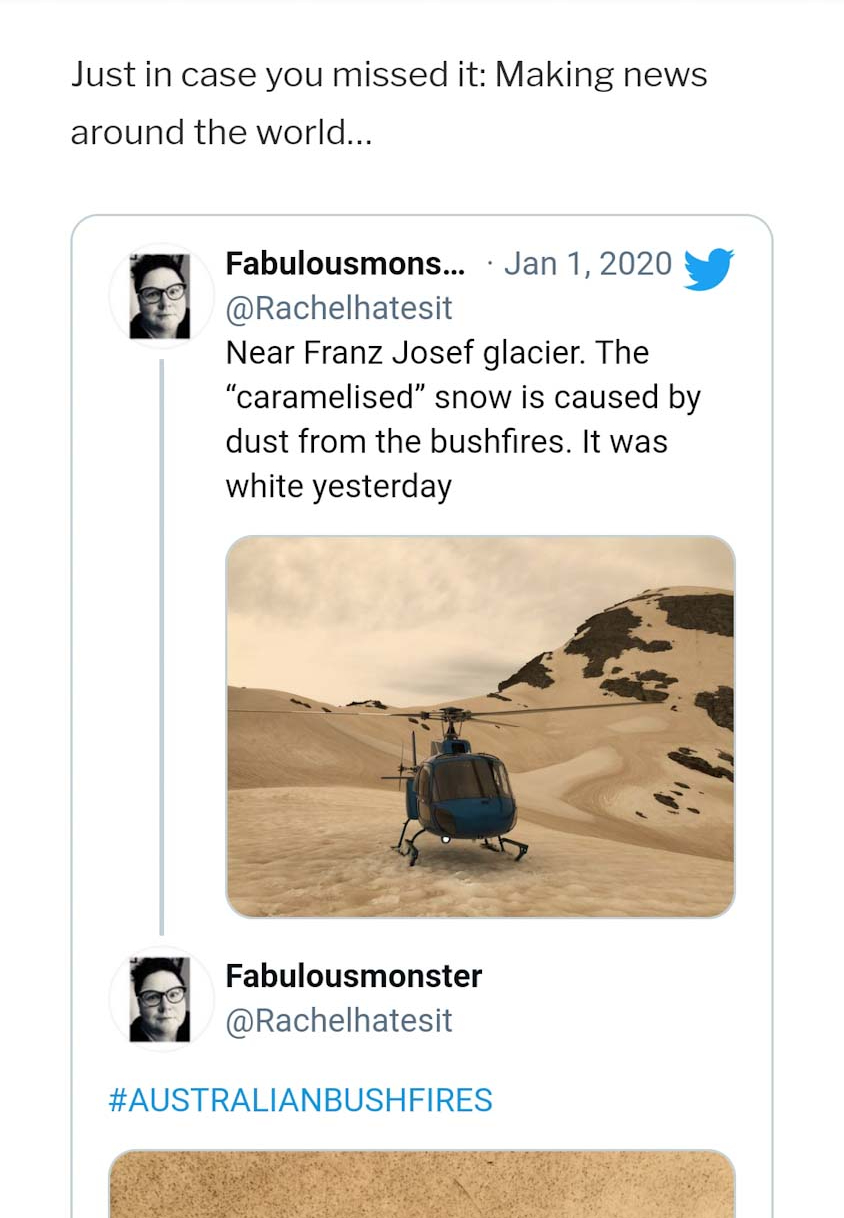Click the @Rachelhatesit handle in the first tweet

[x=339, y=309]
